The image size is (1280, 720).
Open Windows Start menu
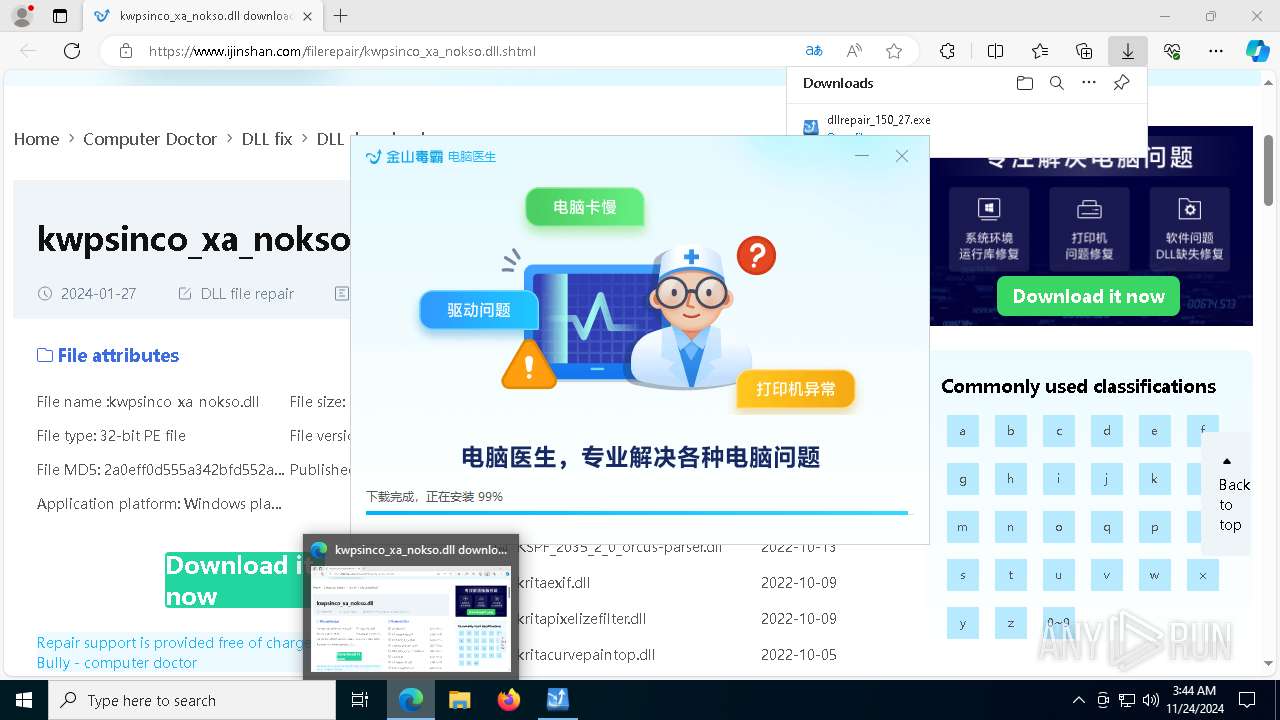pos(24,700)
